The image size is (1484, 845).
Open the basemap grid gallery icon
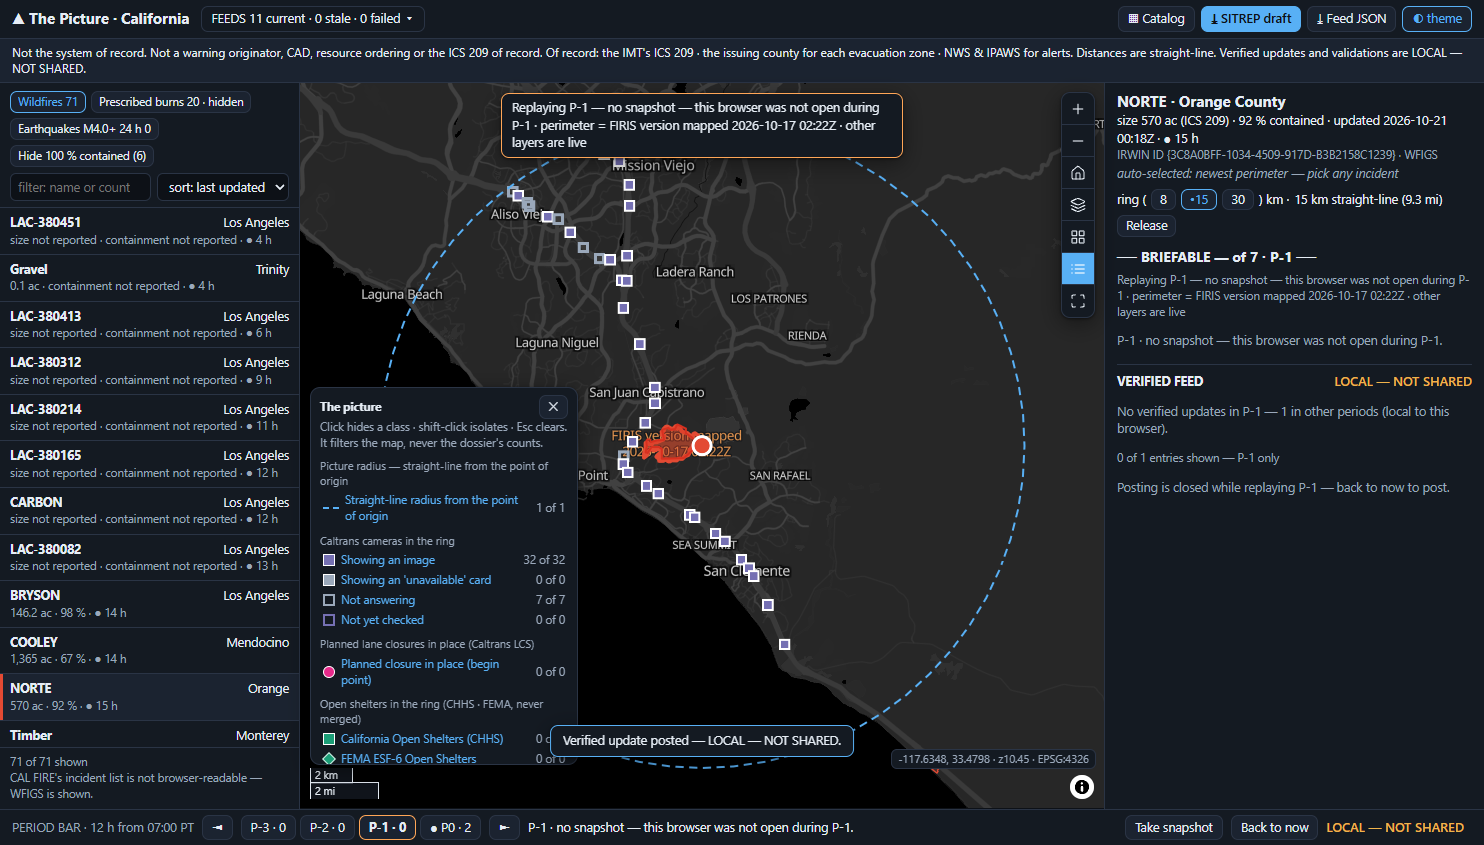1077,237
